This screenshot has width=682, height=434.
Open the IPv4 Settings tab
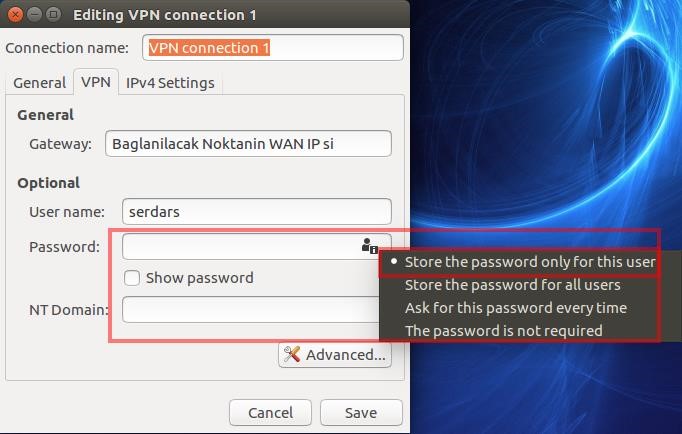pos(170,83)
